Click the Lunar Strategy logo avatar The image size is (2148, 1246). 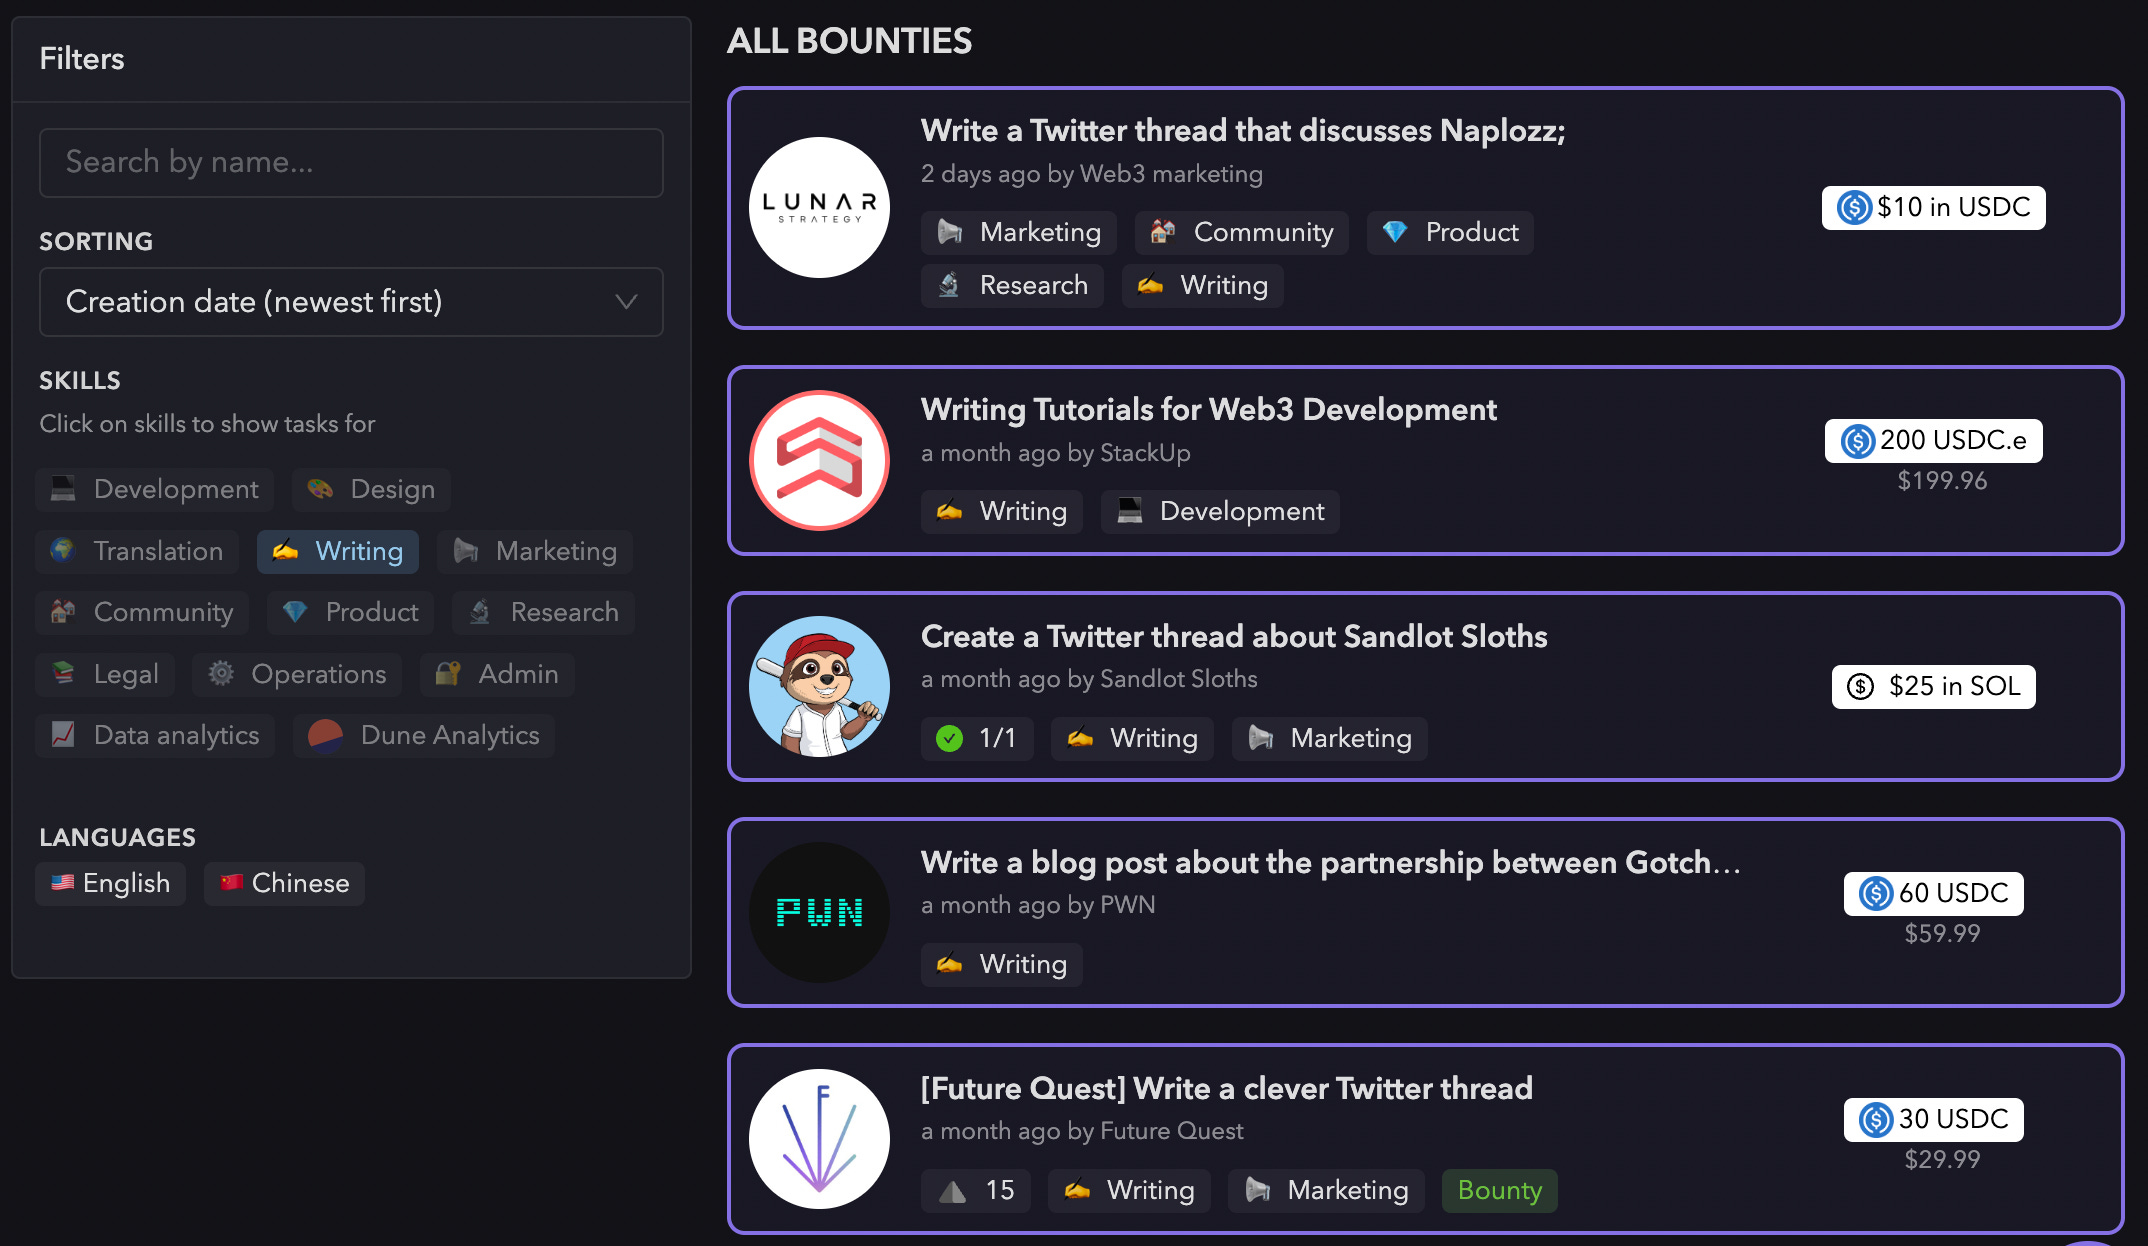click(819, 207)
